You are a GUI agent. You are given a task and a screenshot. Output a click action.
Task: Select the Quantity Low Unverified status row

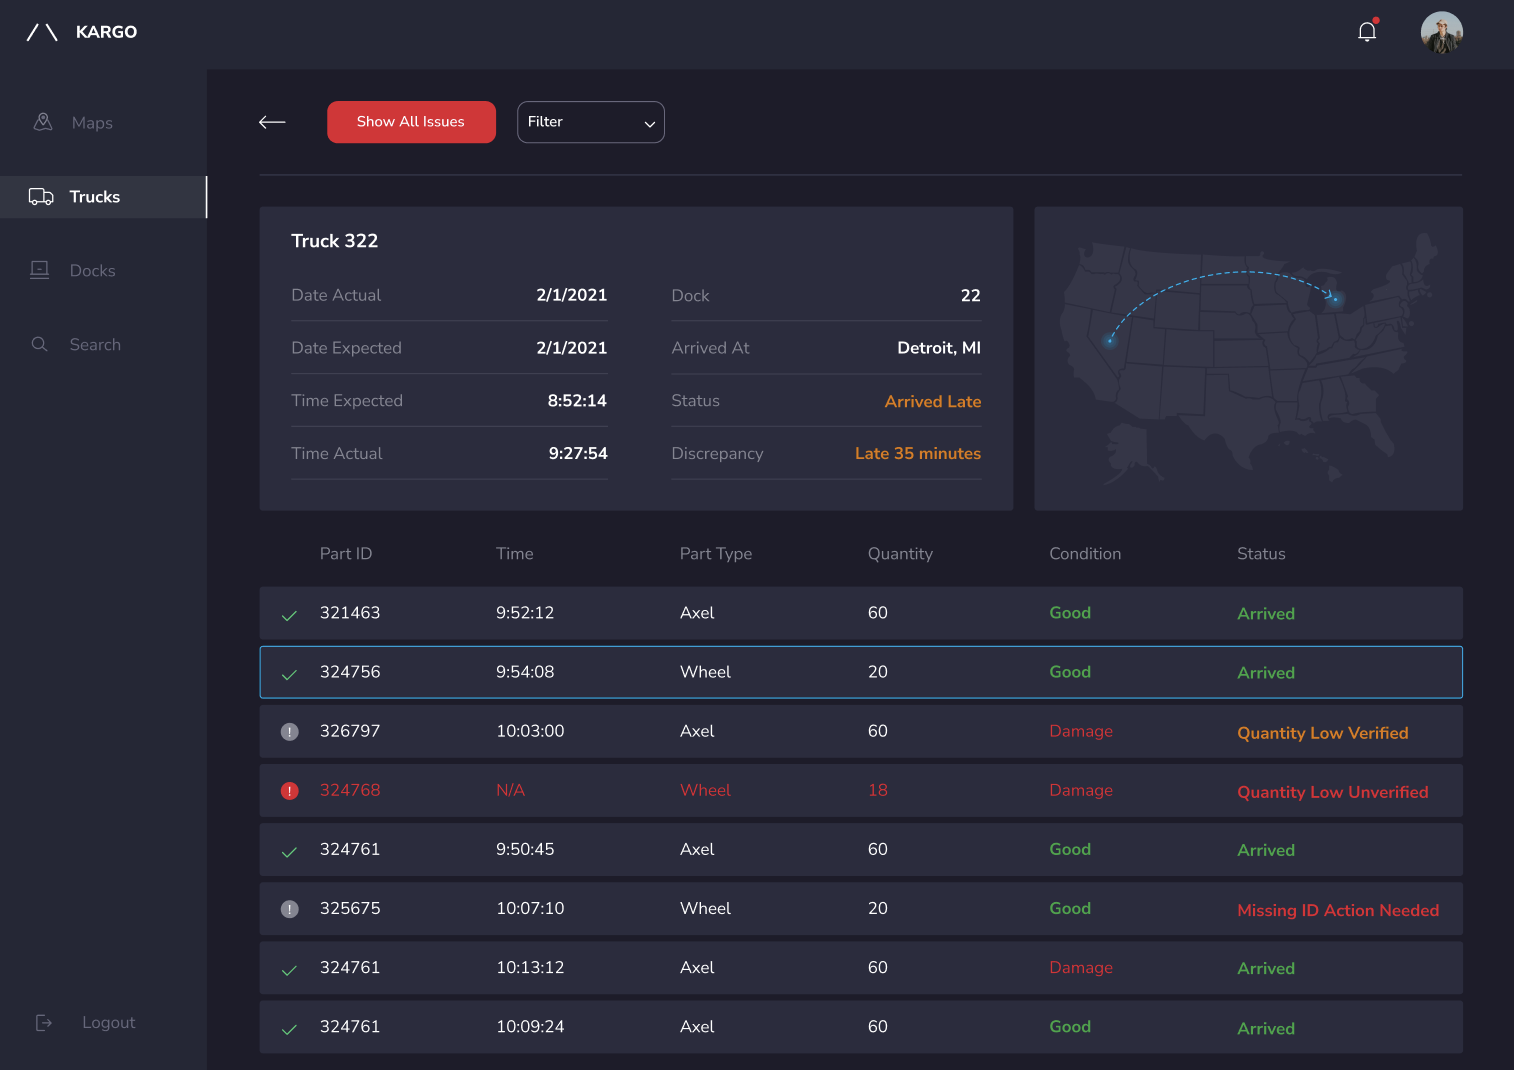click(1332, 792)
